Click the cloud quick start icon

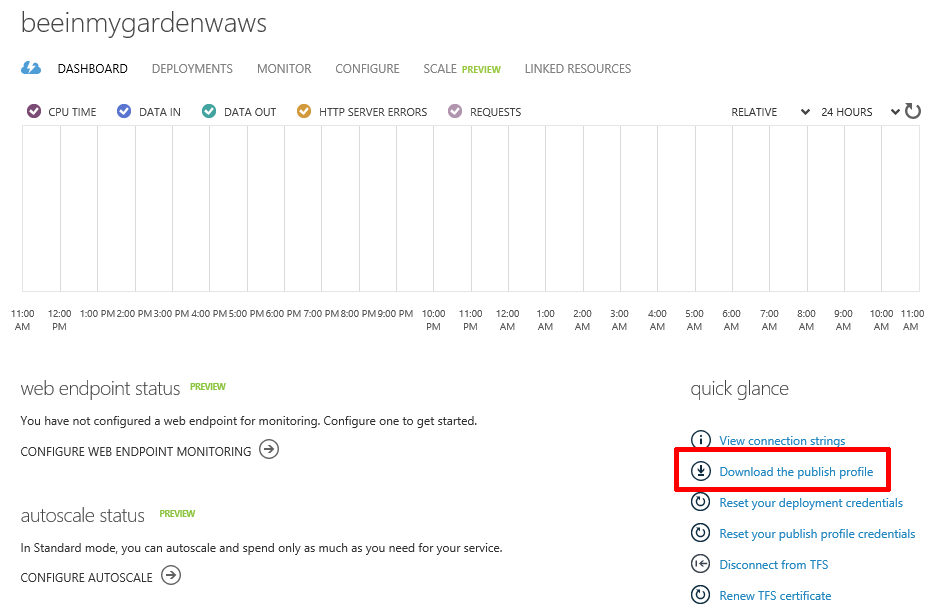tap(31, 68)
